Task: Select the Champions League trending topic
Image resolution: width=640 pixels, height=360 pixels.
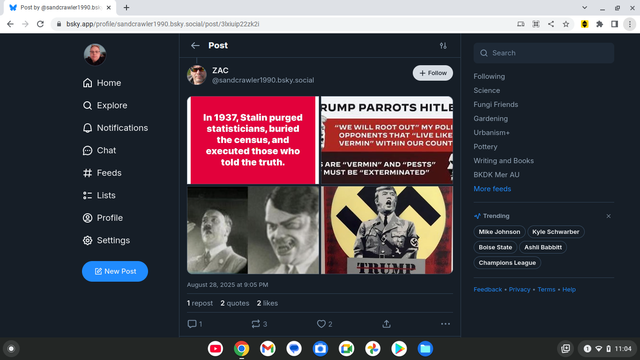Action: click(507, 263)
